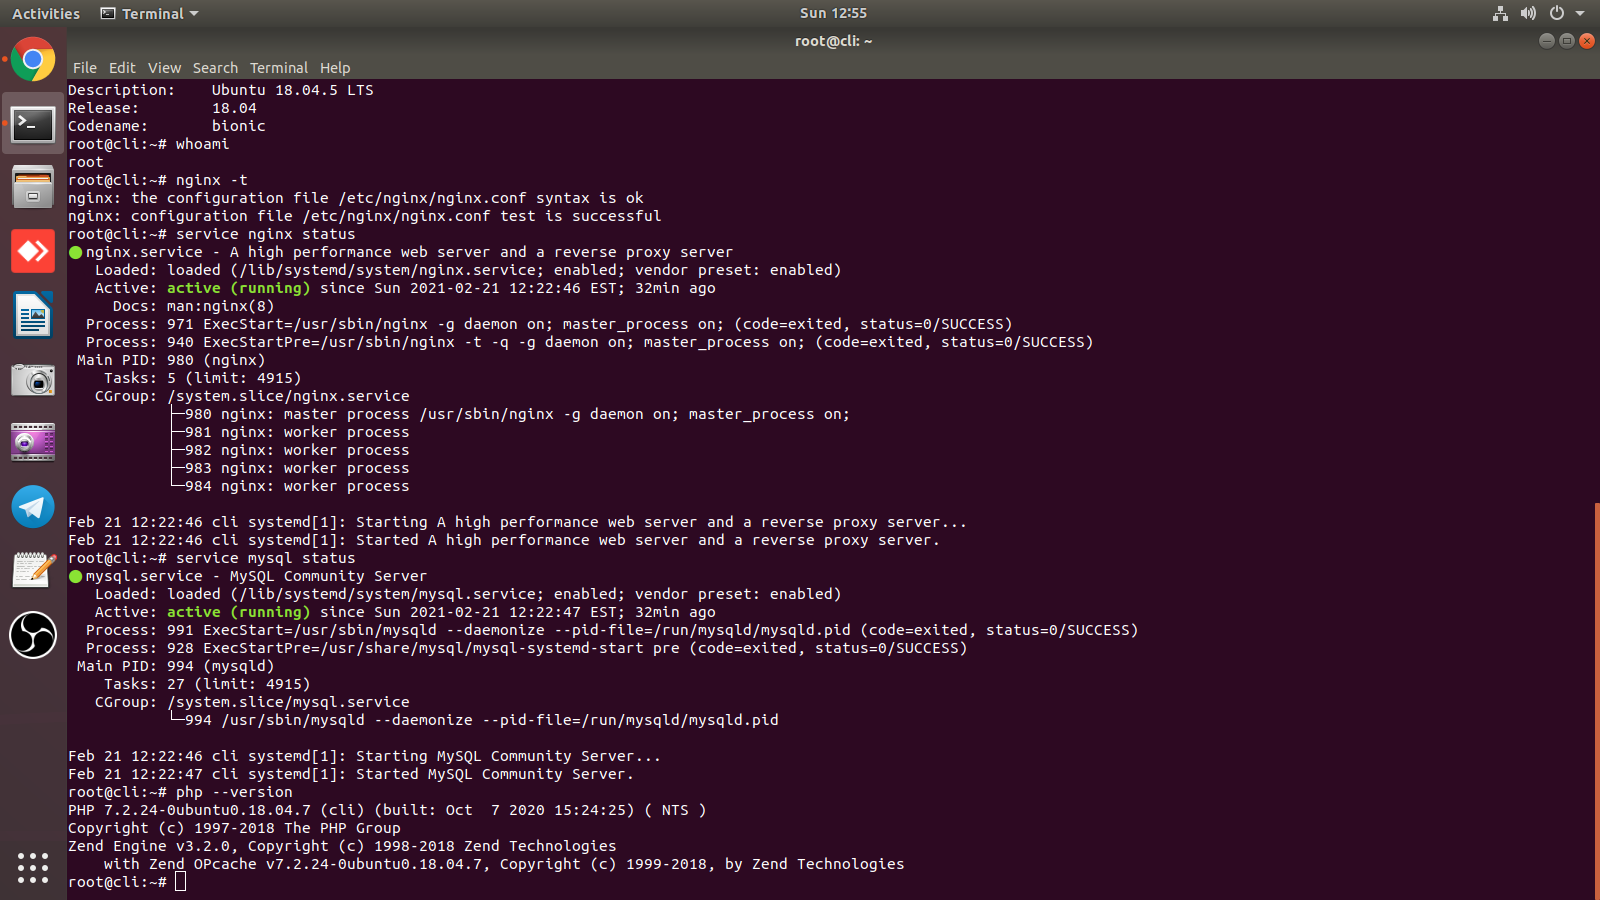The height and width of the screenshot is (900, 1600).
Task: Click nginx 'active (running)' text
Action: pos(238,288)
